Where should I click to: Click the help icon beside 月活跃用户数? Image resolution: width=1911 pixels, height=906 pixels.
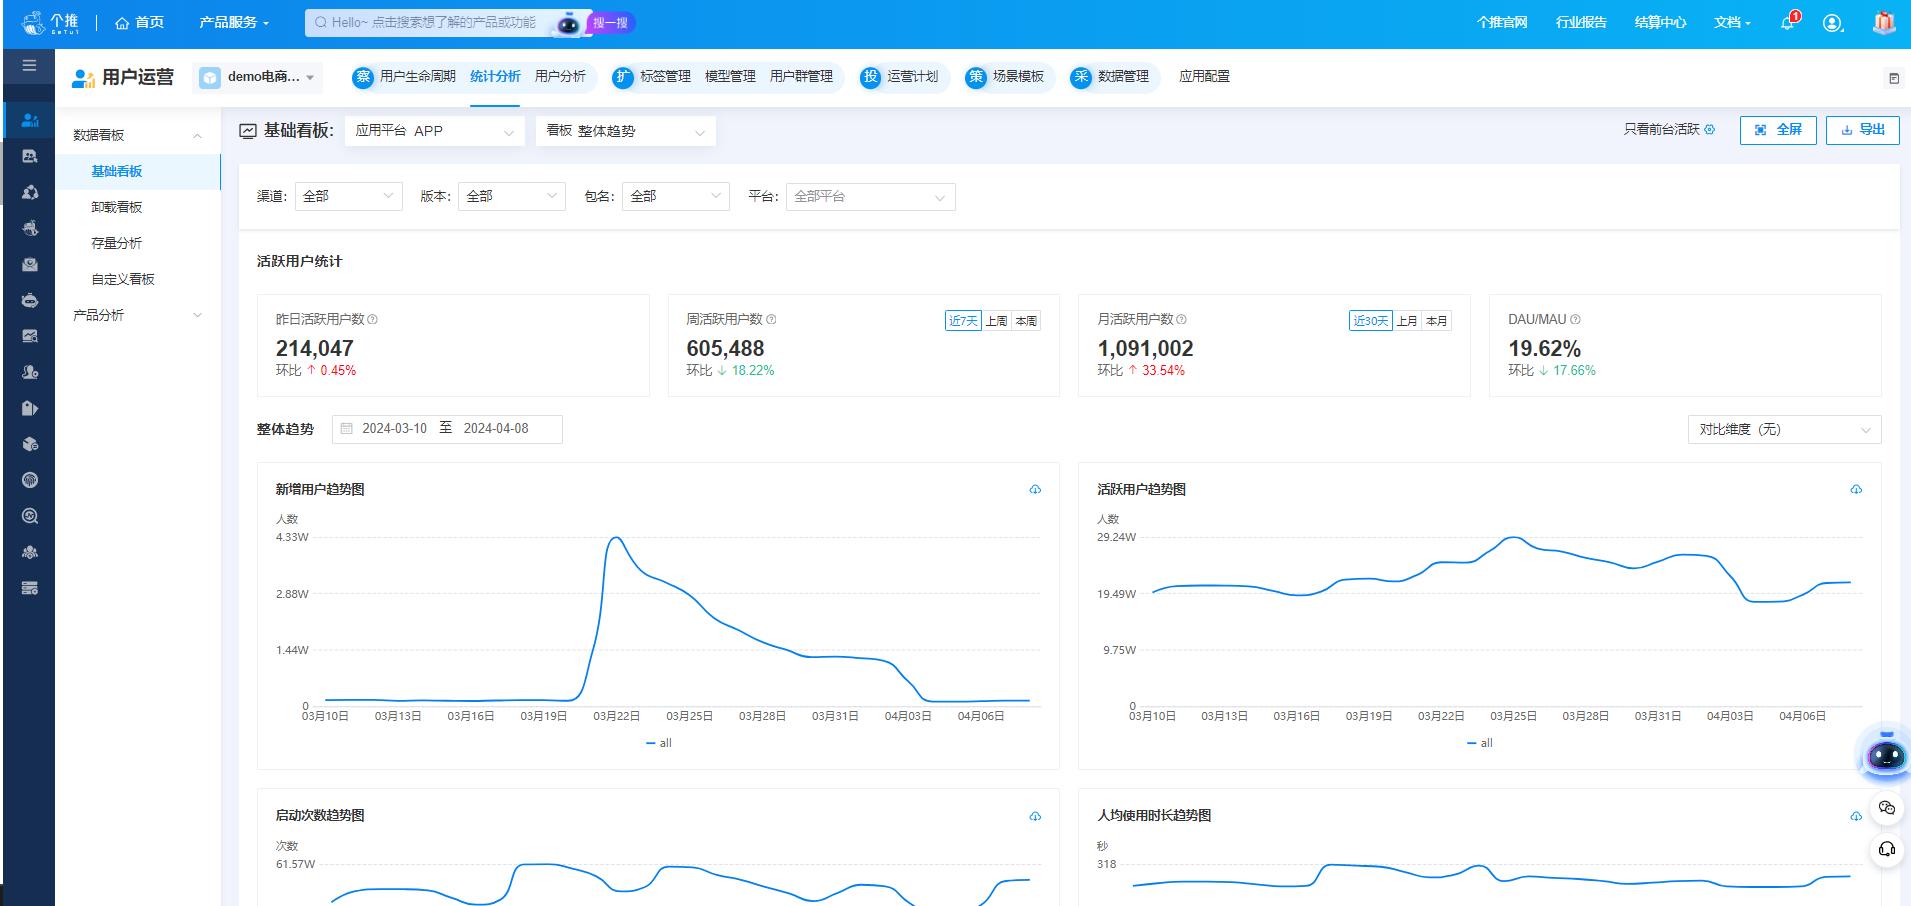click(1181, 320)
